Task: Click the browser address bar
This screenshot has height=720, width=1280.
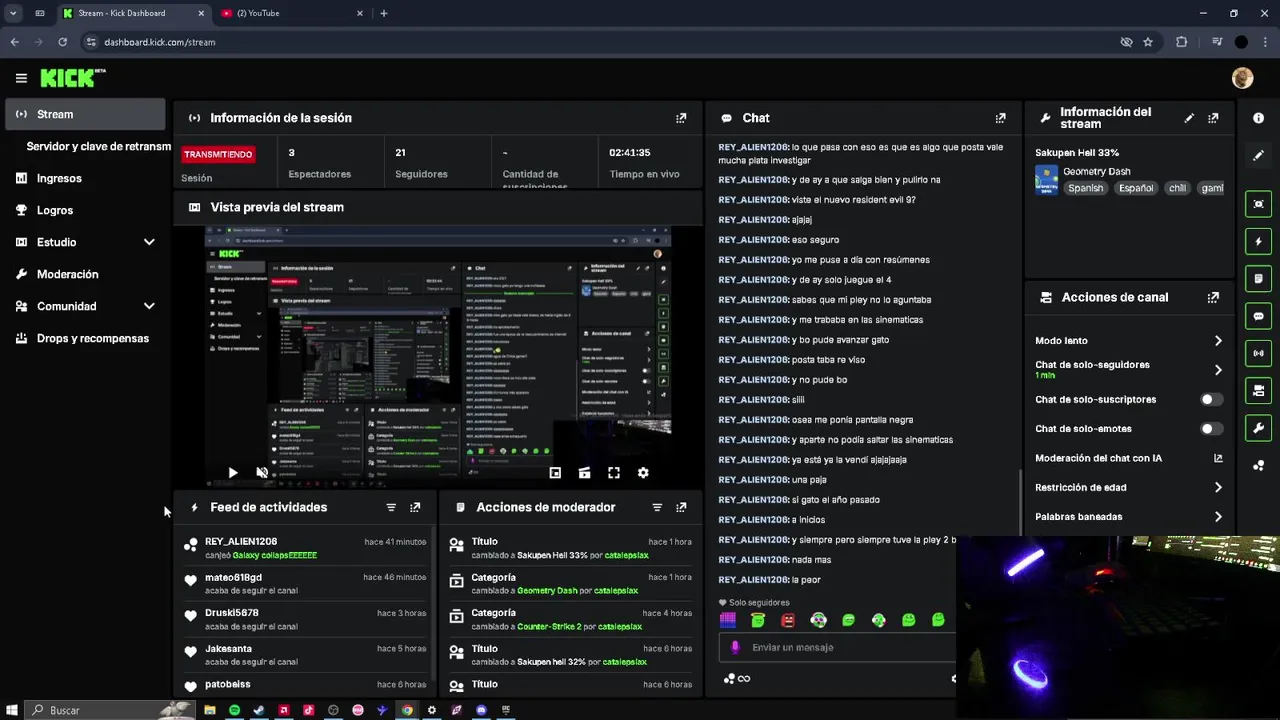Action: pos(600,42)
